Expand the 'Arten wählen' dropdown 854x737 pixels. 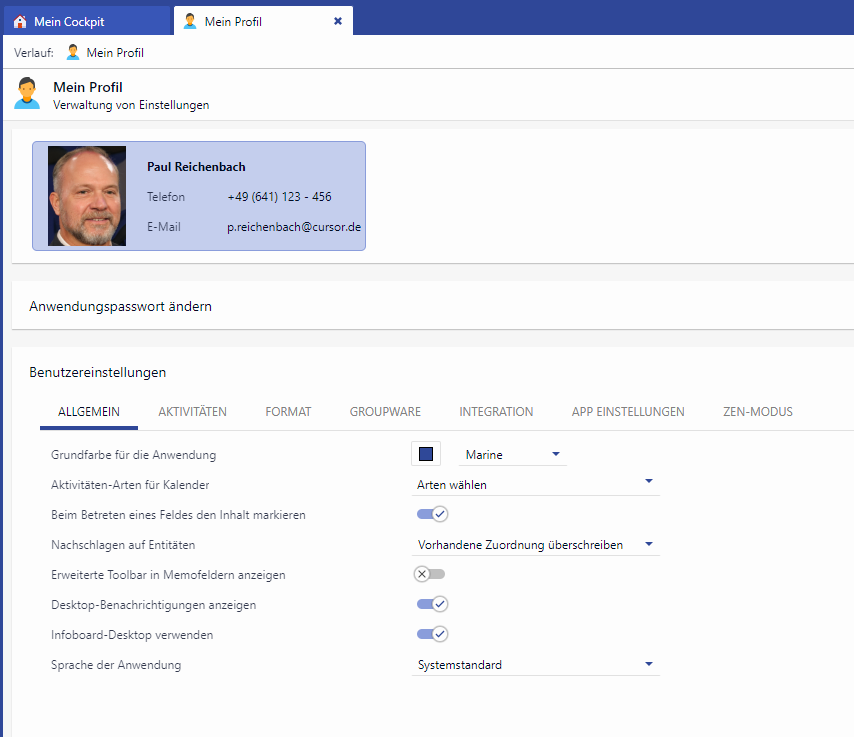535,485
